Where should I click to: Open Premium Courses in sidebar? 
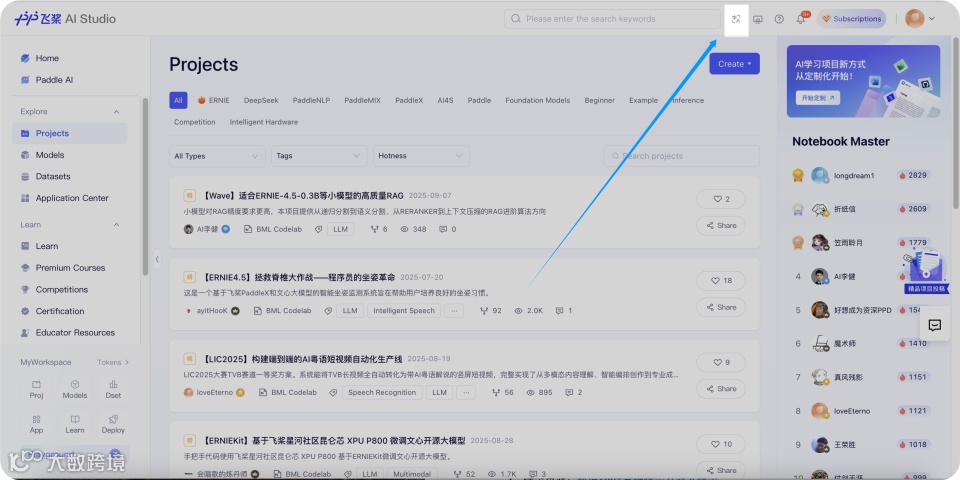[70, 268]
